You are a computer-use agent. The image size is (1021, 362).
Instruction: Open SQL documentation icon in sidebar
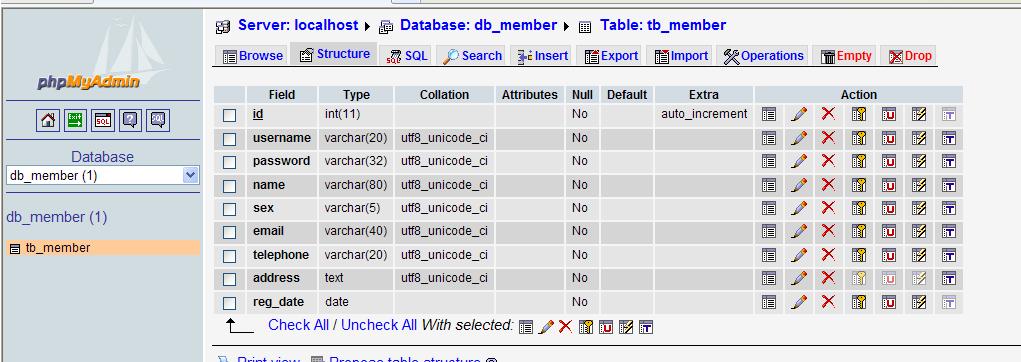coord(158,120)
